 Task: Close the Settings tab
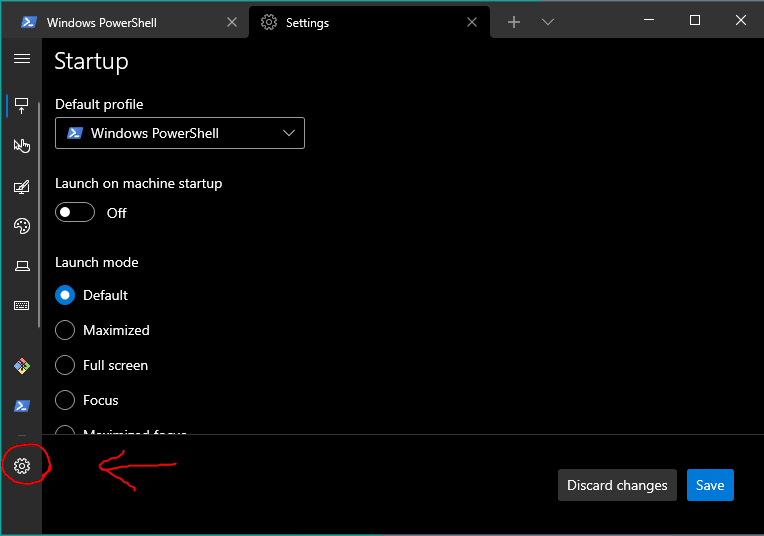472,22
